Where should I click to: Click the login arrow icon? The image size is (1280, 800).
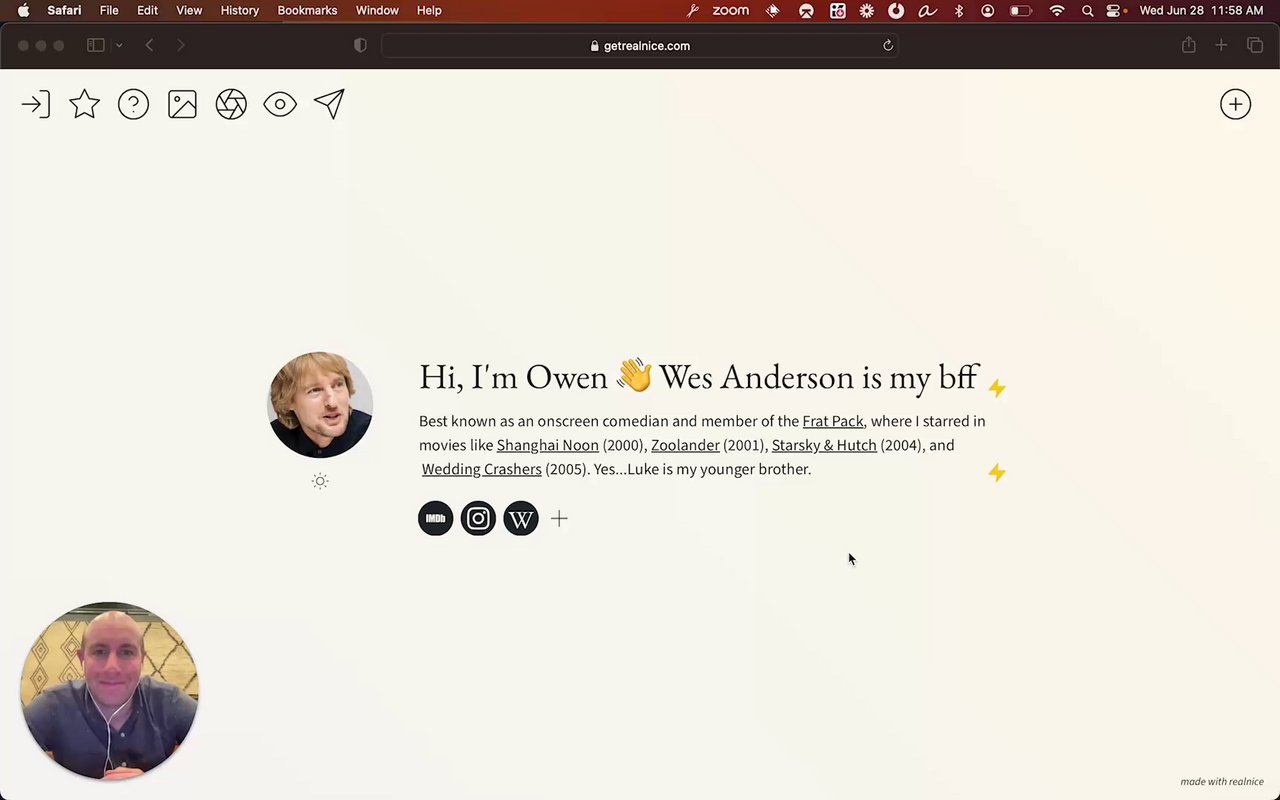click(36, 104)
